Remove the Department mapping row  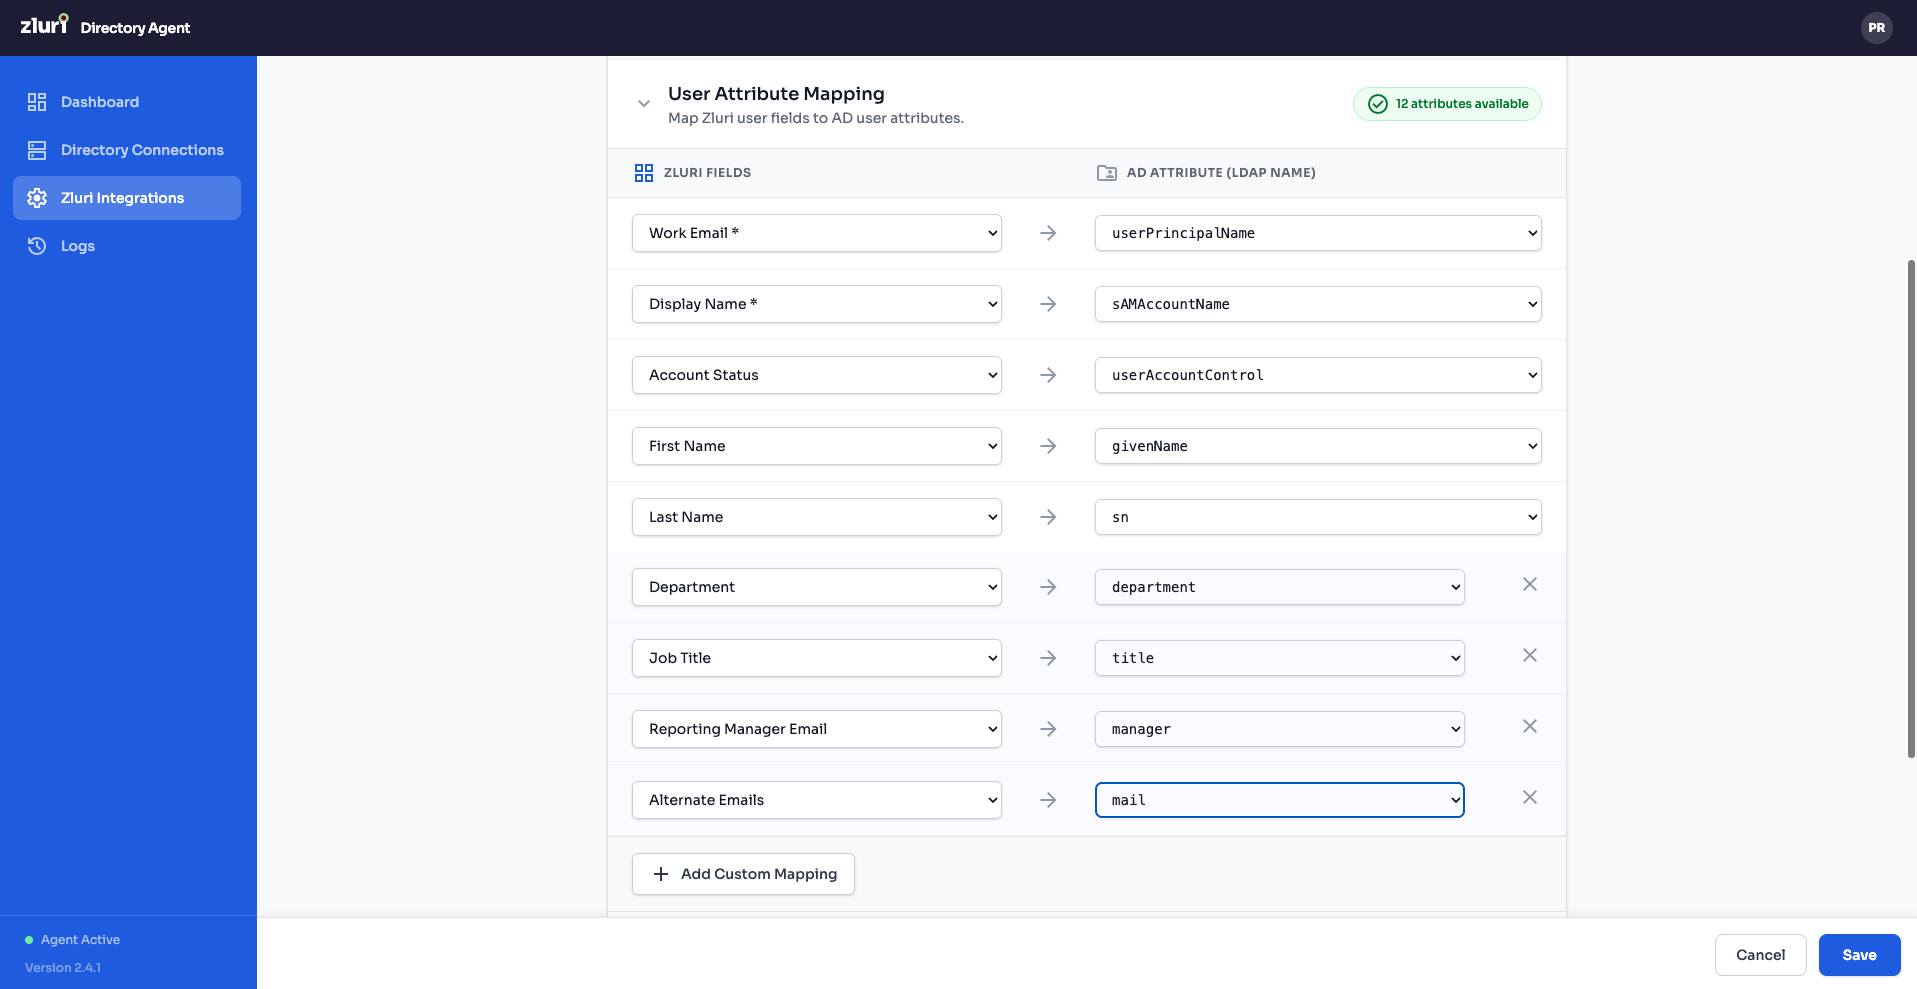point(1529,584)
